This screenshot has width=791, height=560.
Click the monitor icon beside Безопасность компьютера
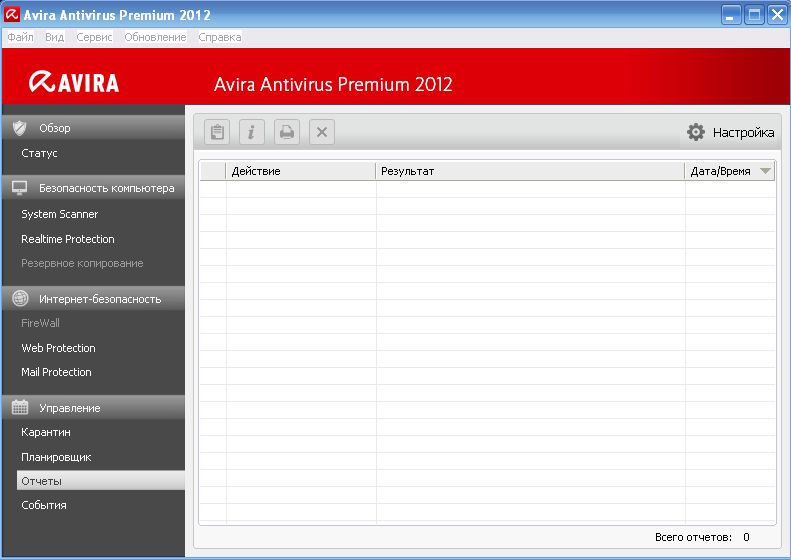[x=20, y=188]
